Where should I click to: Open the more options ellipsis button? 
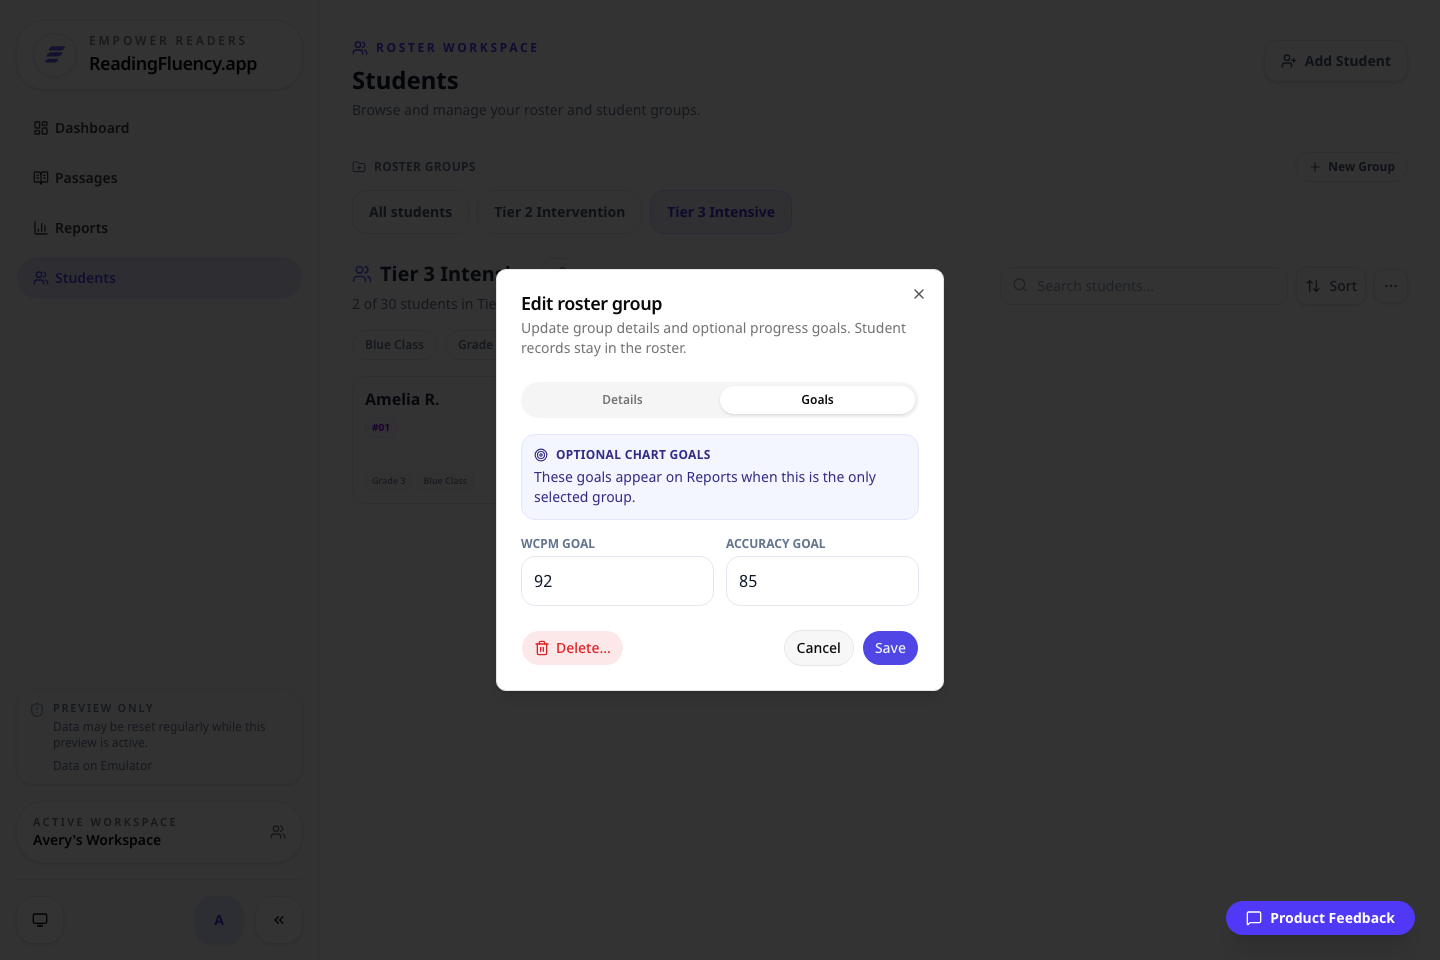(x=1391, y=286)
